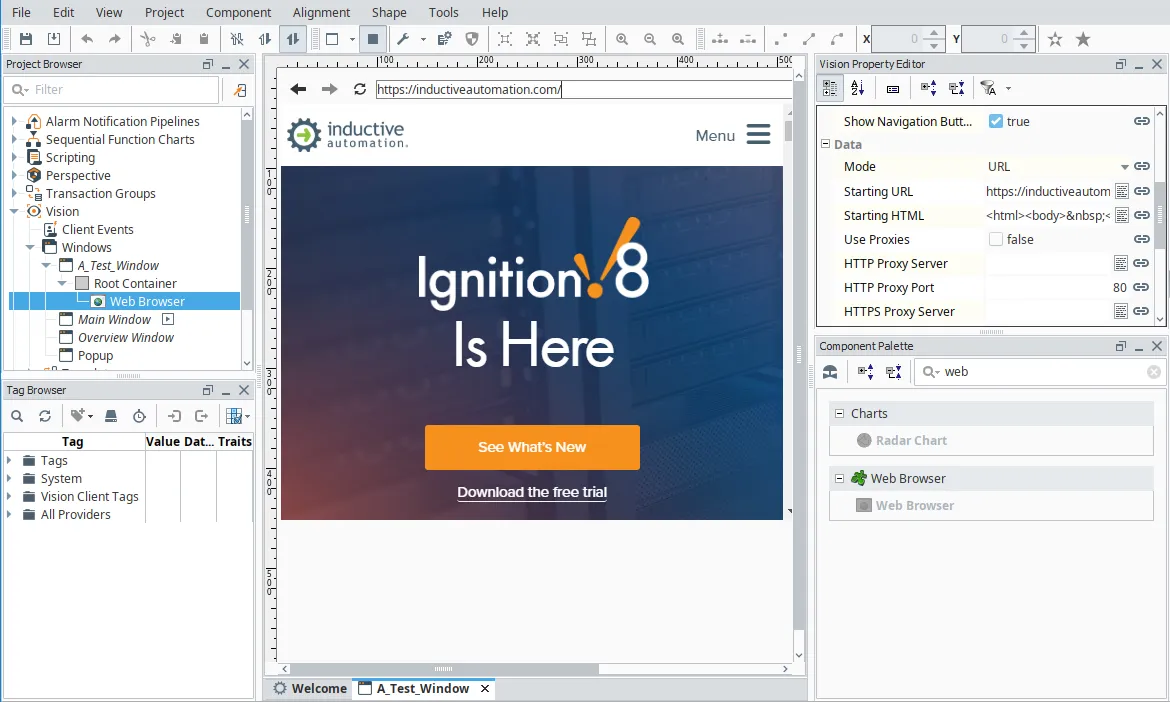Screen dimensions: 1170x702
Task: Expand Alarm Notification Pipelines node
Action: pyautogui.click(x=13, y=121)
